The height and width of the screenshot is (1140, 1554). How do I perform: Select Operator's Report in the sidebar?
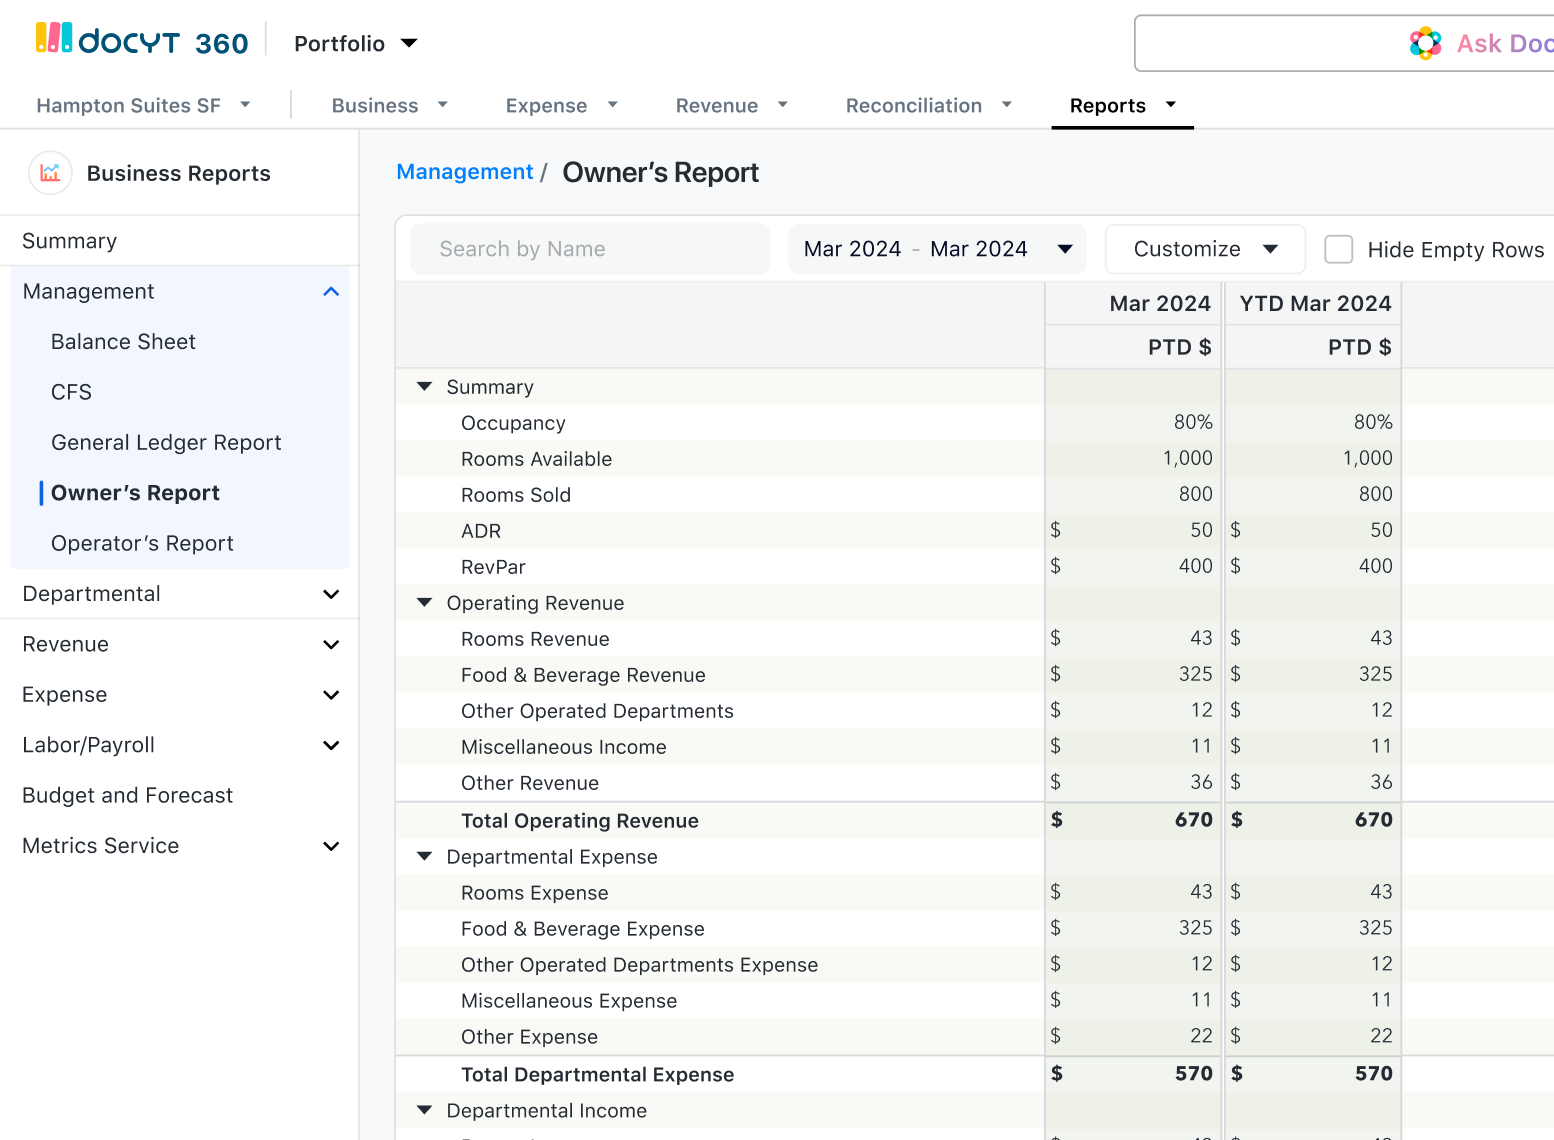pos(142,543)
